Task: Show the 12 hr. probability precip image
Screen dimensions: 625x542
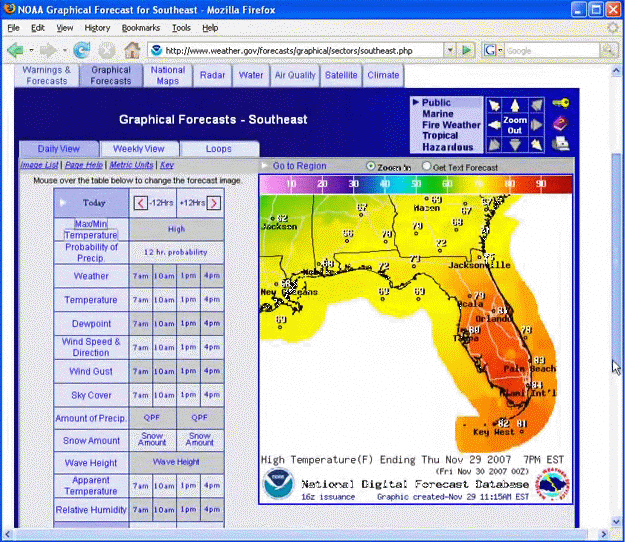Action: [176, 252]
